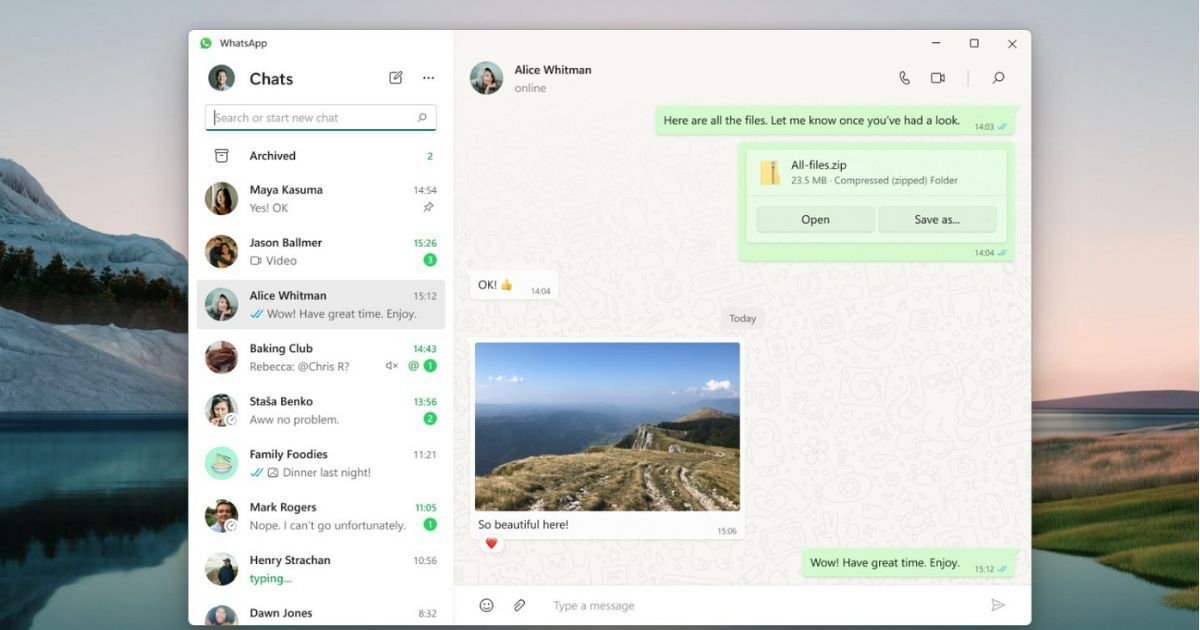Click the Open button for All-files.zip
The image size is (1200, 630).
point(815,219)
